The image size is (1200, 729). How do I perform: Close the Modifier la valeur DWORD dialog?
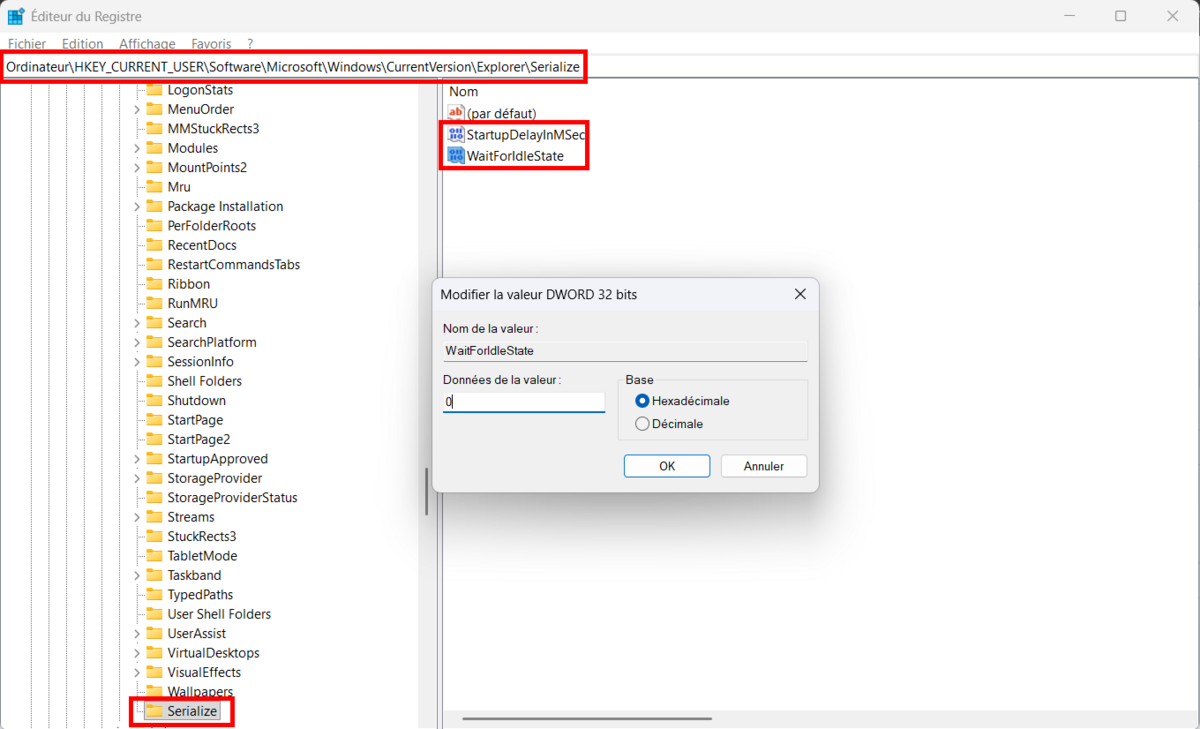[x=800, y=294]
